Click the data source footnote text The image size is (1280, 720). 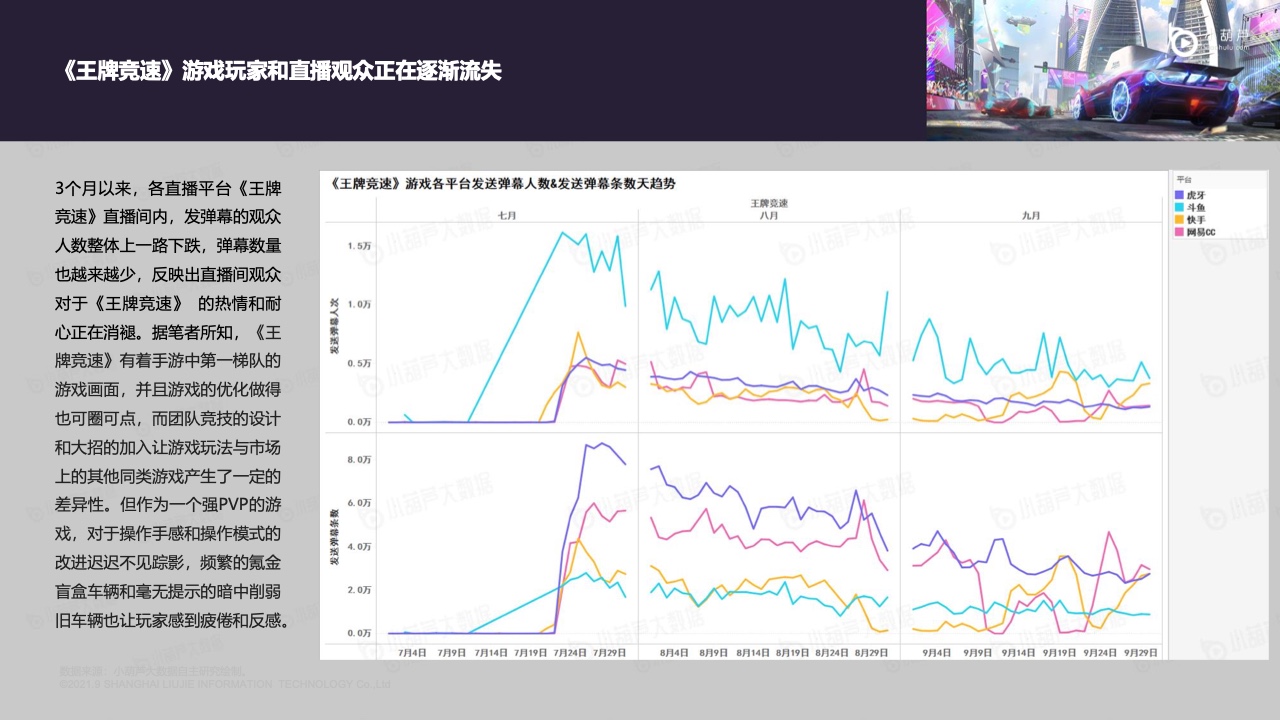pyautogui.click(x=160, y=670)
